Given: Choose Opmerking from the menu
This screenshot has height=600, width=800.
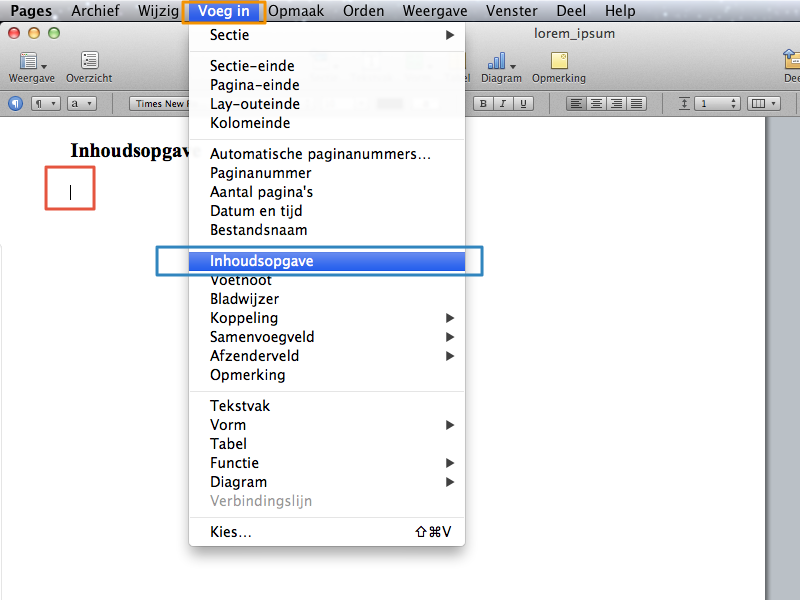Looking at the screenshot, I should click(327, 374).
